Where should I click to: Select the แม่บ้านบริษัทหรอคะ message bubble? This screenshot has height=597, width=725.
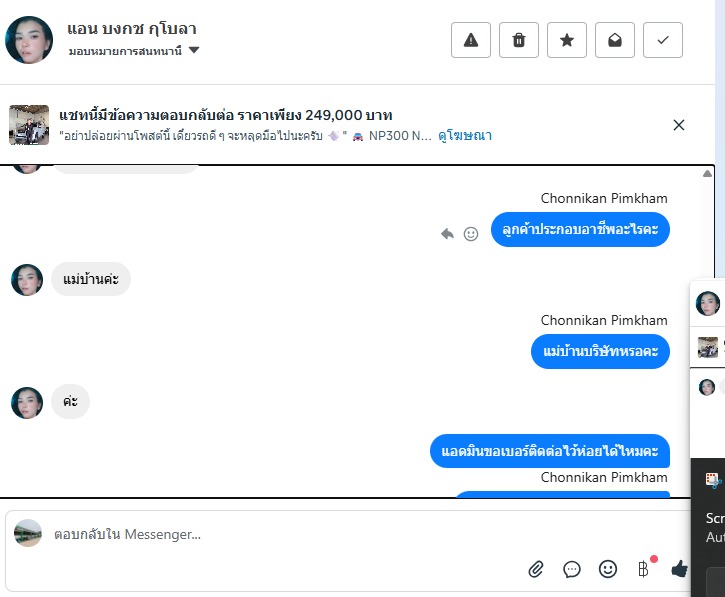pyautogui.click(x=600, y=351)
